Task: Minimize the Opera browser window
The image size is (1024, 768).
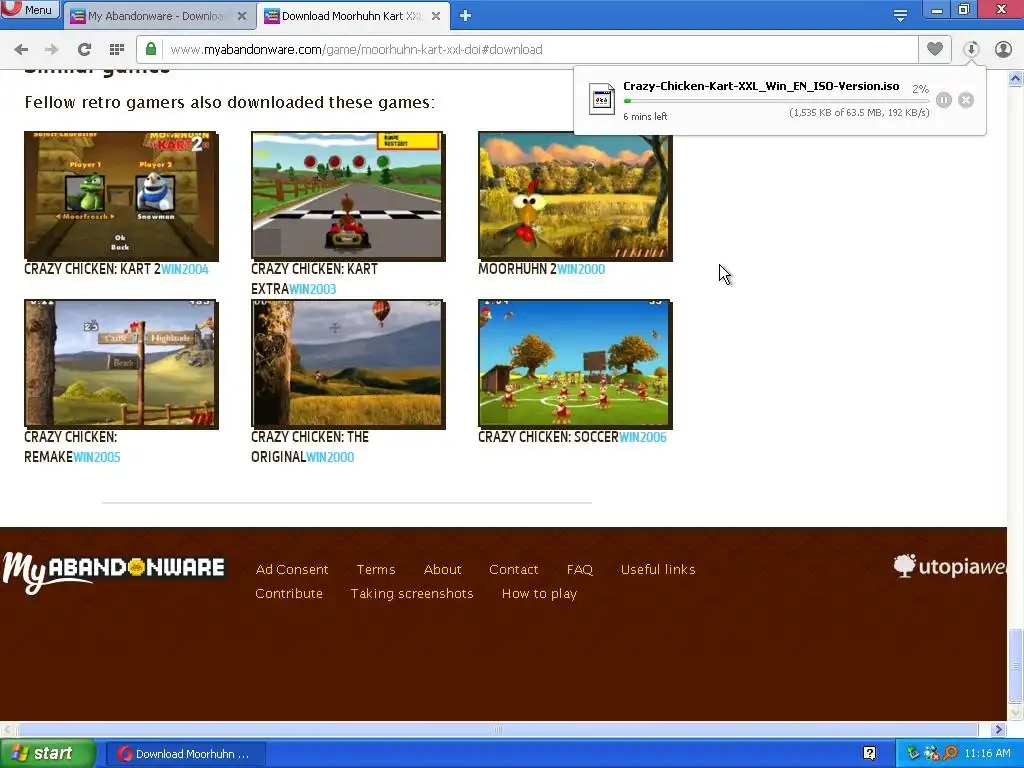Action: 936,10
